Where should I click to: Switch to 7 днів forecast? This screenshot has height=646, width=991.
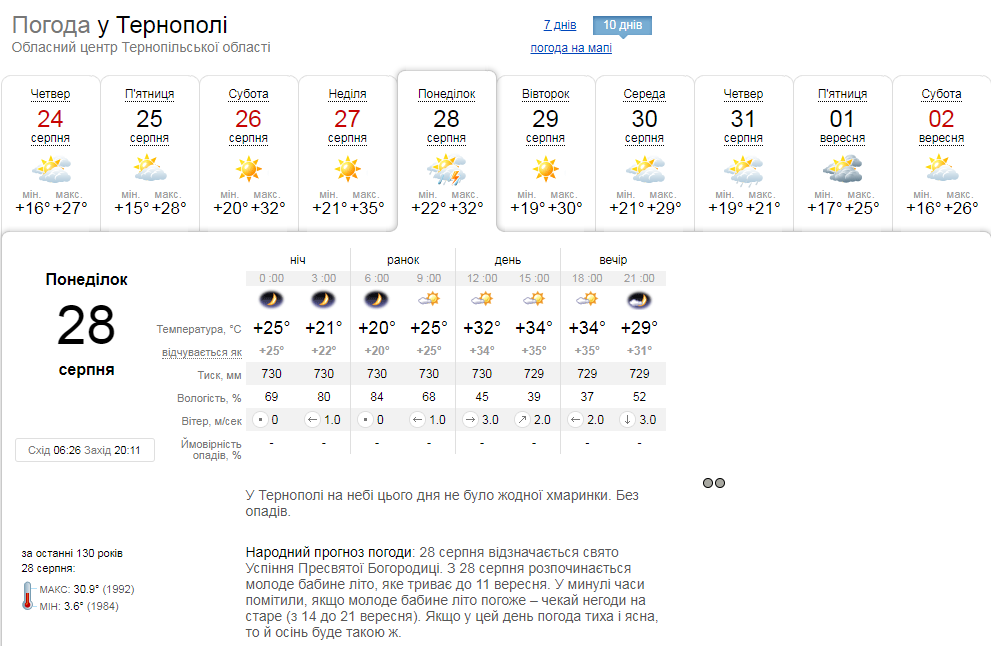(x=560, y=25)
